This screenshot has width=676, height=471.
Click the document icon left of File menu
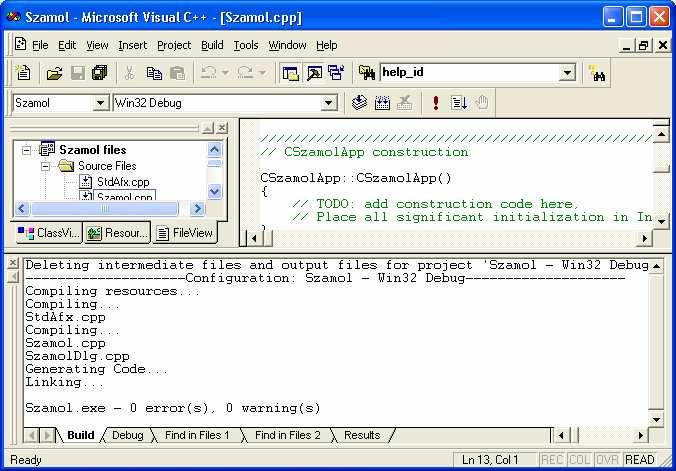click(x=20, y=44)
